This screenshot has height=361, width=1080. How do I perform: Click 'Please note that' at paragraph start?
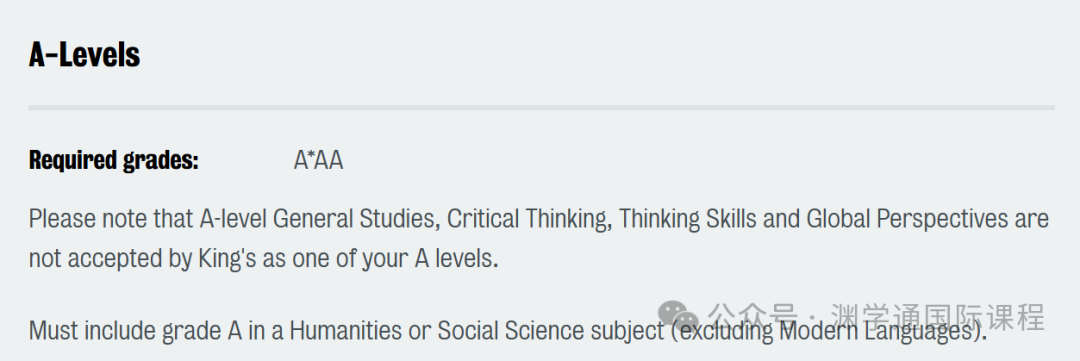click(x=111, y=219)
